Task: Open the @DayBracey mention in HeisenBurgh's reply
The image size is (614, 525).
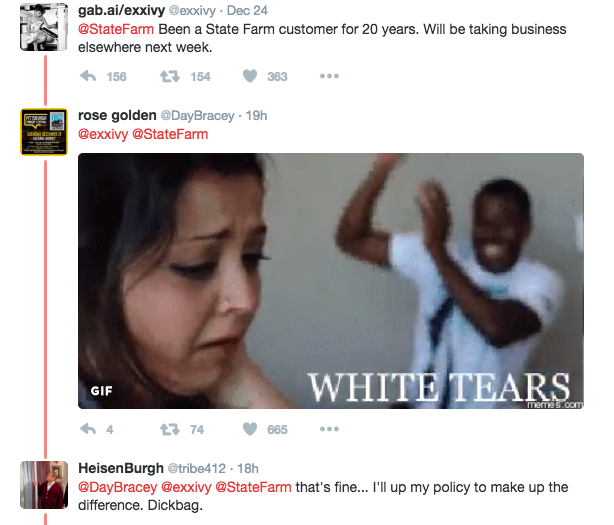Action: pyautogui.click(x=117, y=487)
